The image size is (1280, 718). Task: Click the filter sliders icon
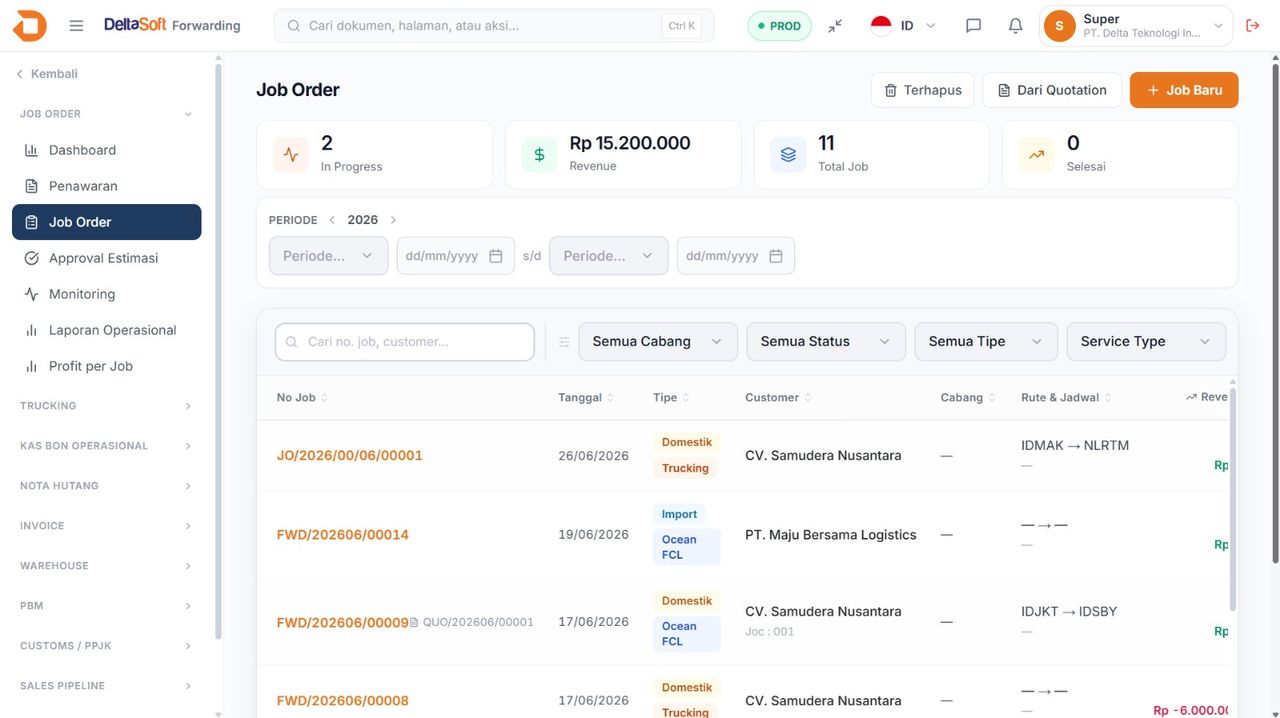564,342
